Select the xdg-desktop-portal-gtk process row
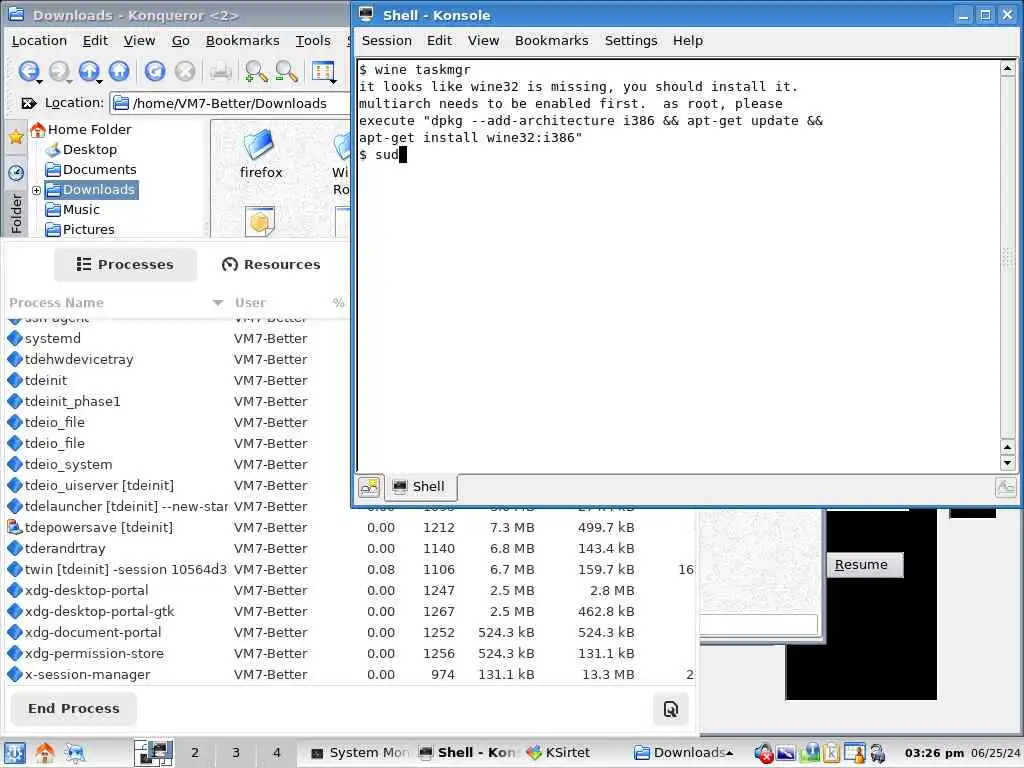Viewport: 1024px width, 768px height. 350,611
